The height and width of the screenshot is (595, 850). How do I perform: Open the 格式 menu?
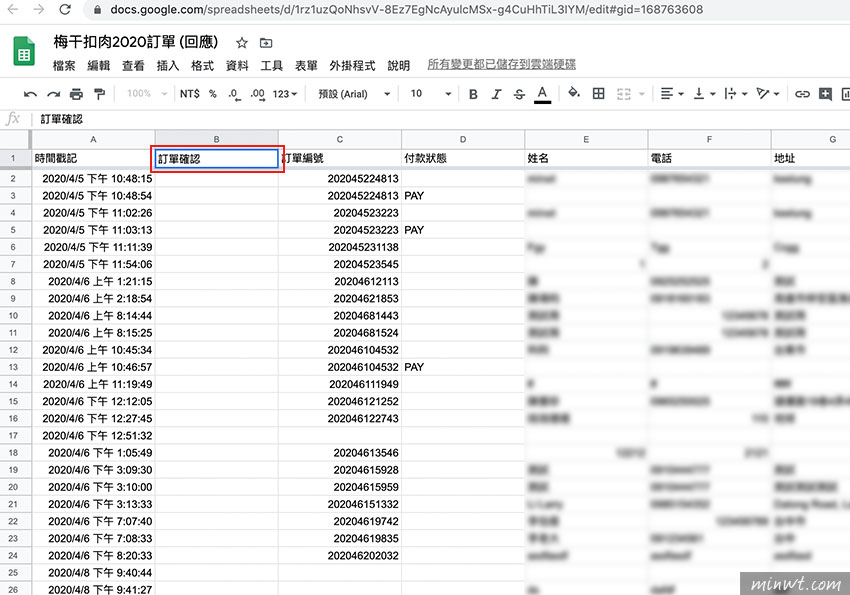click(x=202, y=66)
